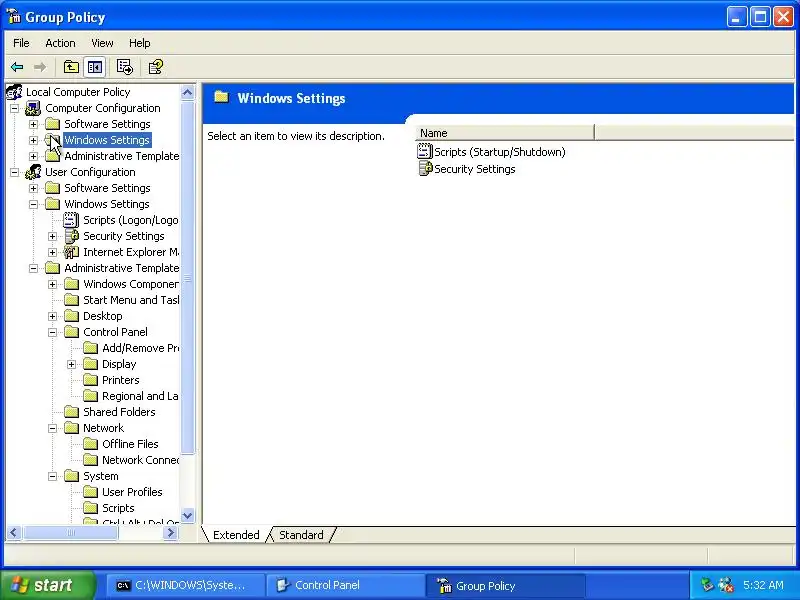Click the Export List toolbar icon
Image resolution: width=800 pixels, height=600 pixels.
coord(124,67)
